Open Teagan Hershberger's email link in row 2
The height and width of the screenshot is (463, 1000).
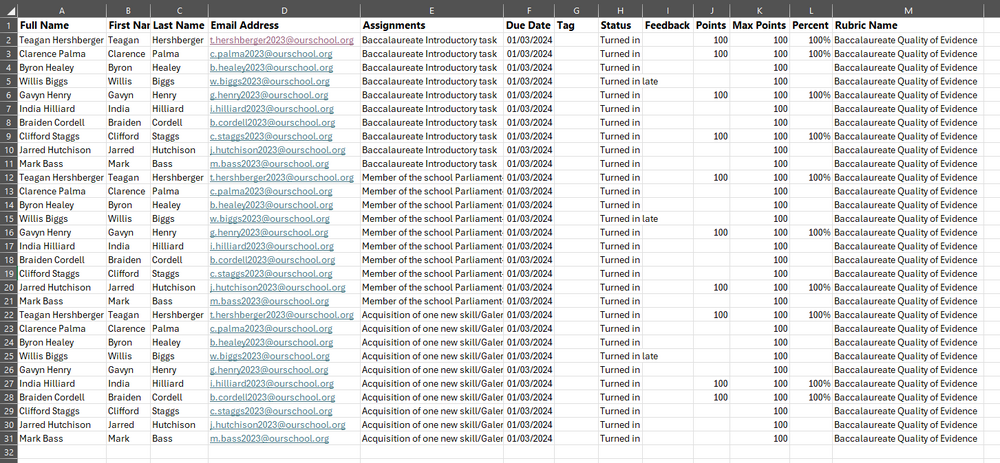pos(282,40)
